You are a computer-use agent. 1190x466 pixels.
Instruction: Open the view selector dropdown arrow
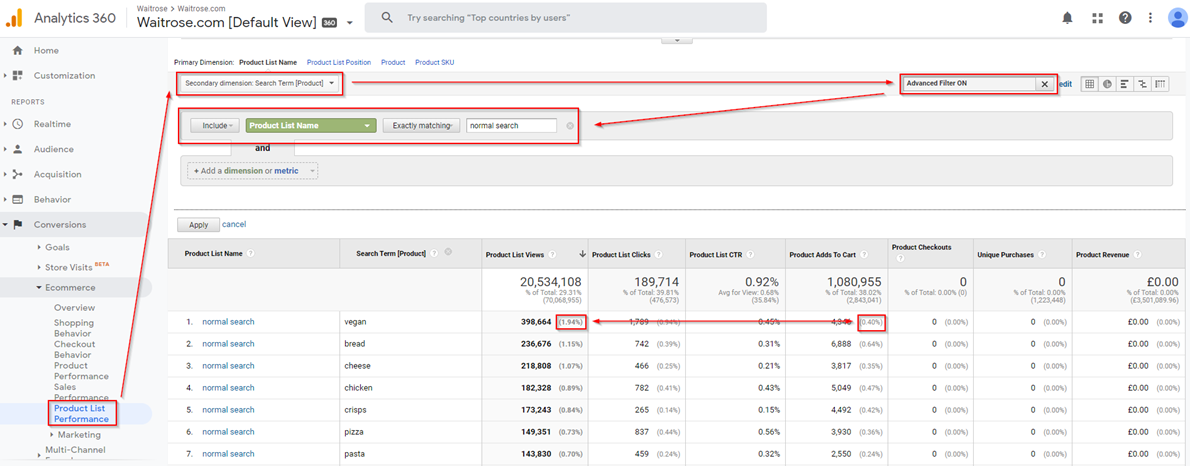tap(350, 23)
